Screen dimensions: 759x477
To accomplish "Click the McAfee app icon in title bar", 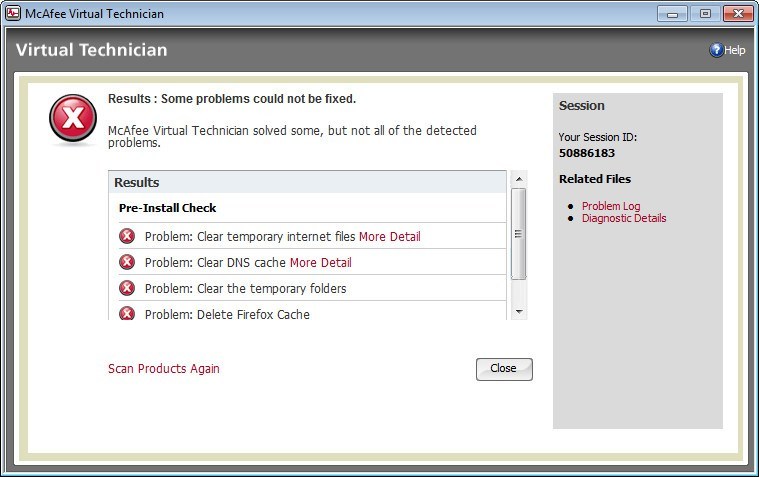I will point(13,13).
